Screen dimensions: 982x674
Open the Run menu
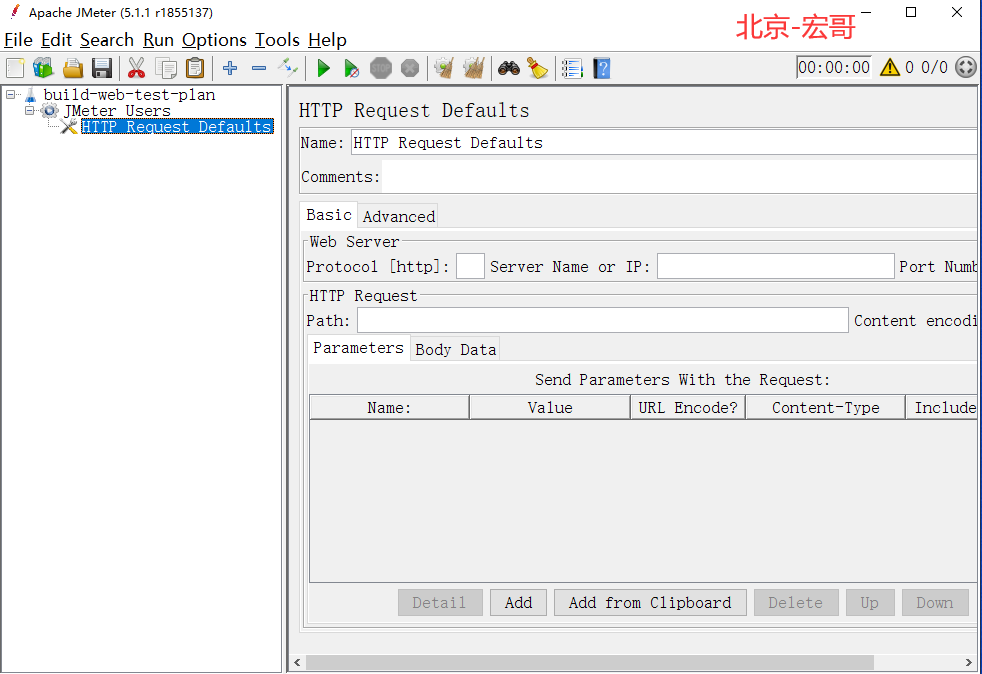(158, 40)
